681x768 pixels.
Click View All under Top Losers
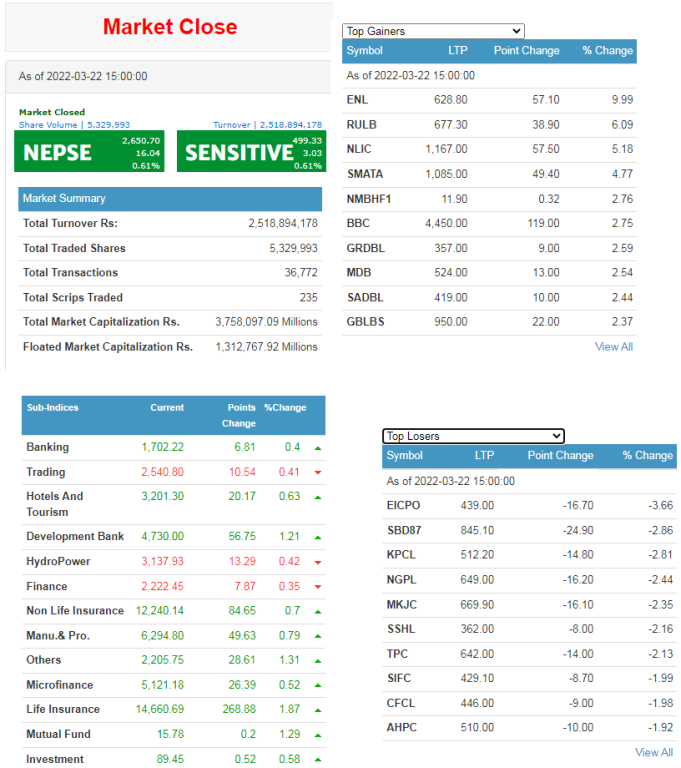point(654,752)
